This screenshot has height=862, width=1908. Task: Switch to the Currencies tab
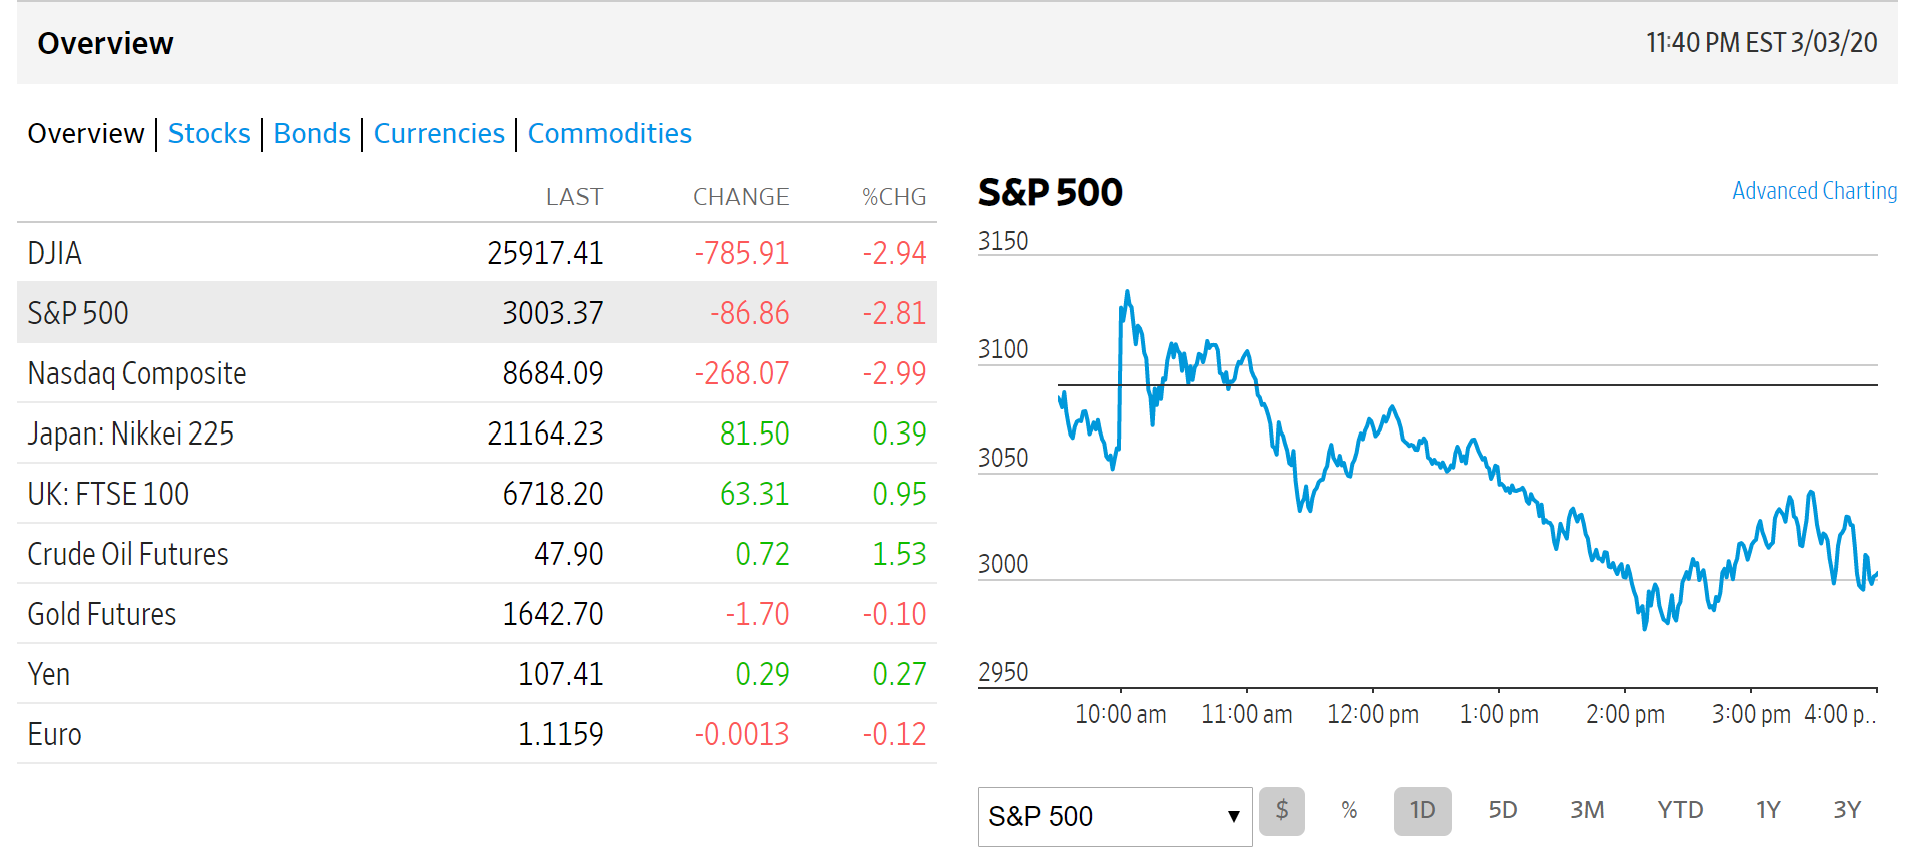[x=439, y=133]
